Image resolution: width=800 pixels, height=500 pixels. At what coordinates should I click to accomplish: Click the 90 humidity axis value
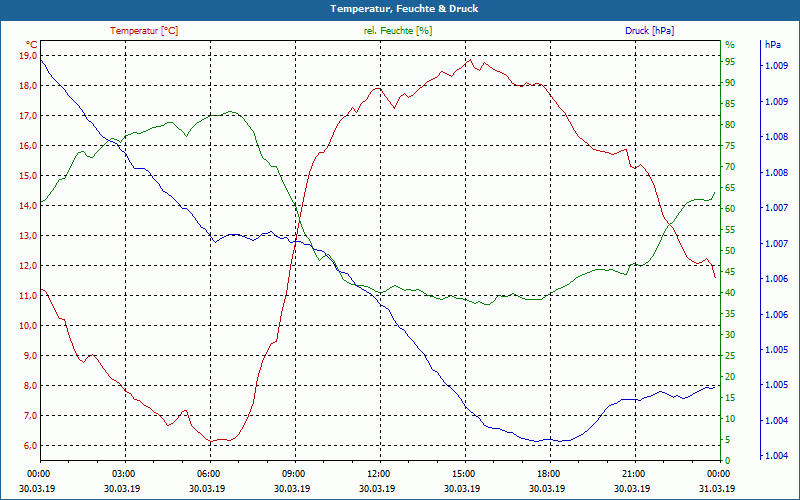pyautogui.click(x=730, y=83)
